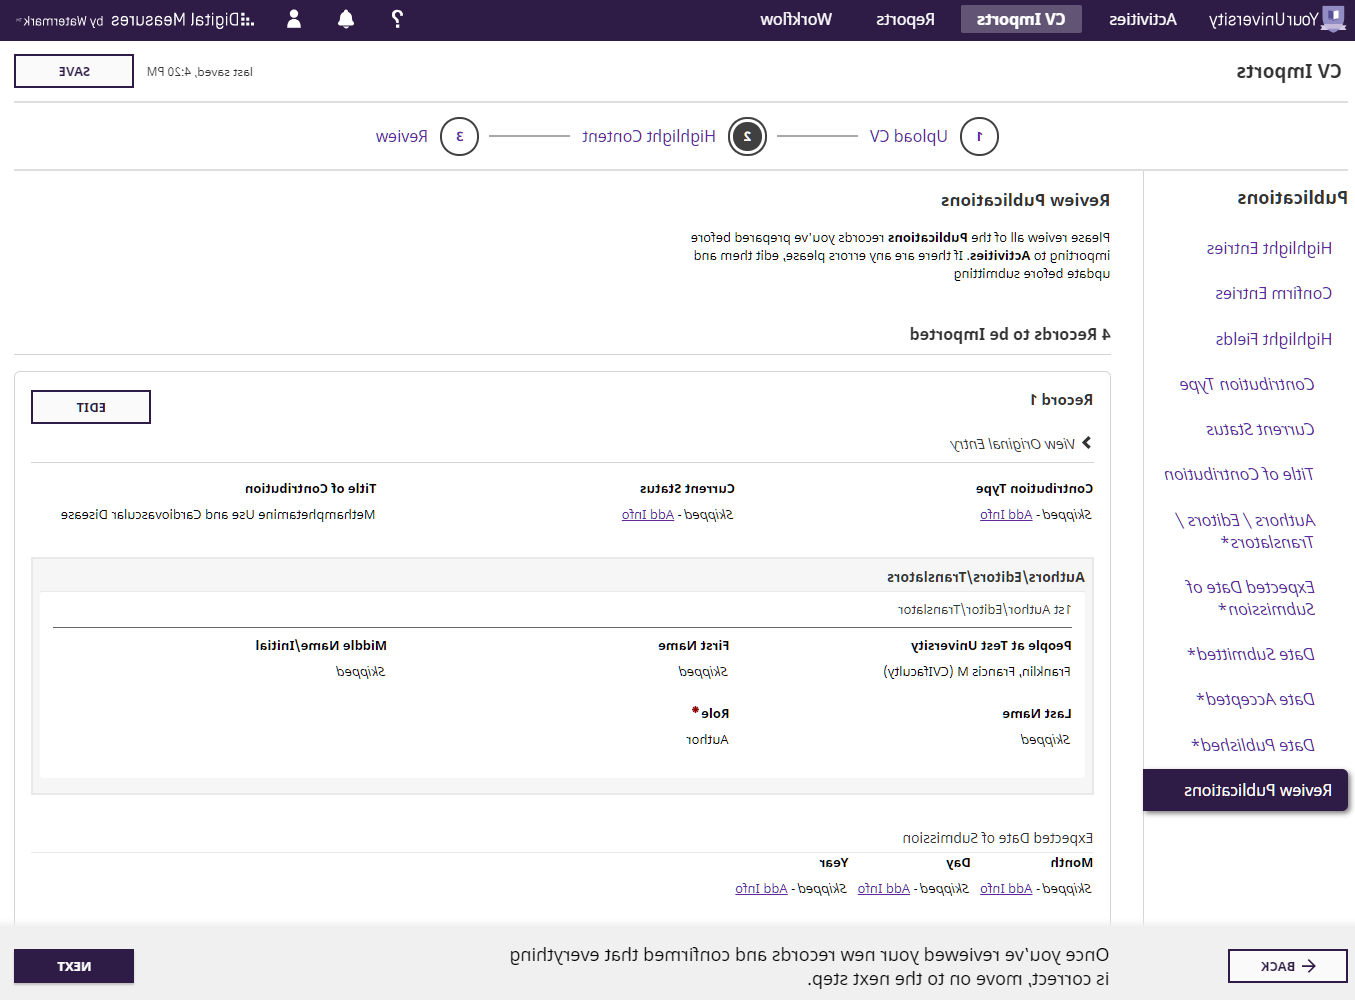Open the notifications bell icon
Viewport: 1355px width, 1000px height.
(x=346, y=19)
